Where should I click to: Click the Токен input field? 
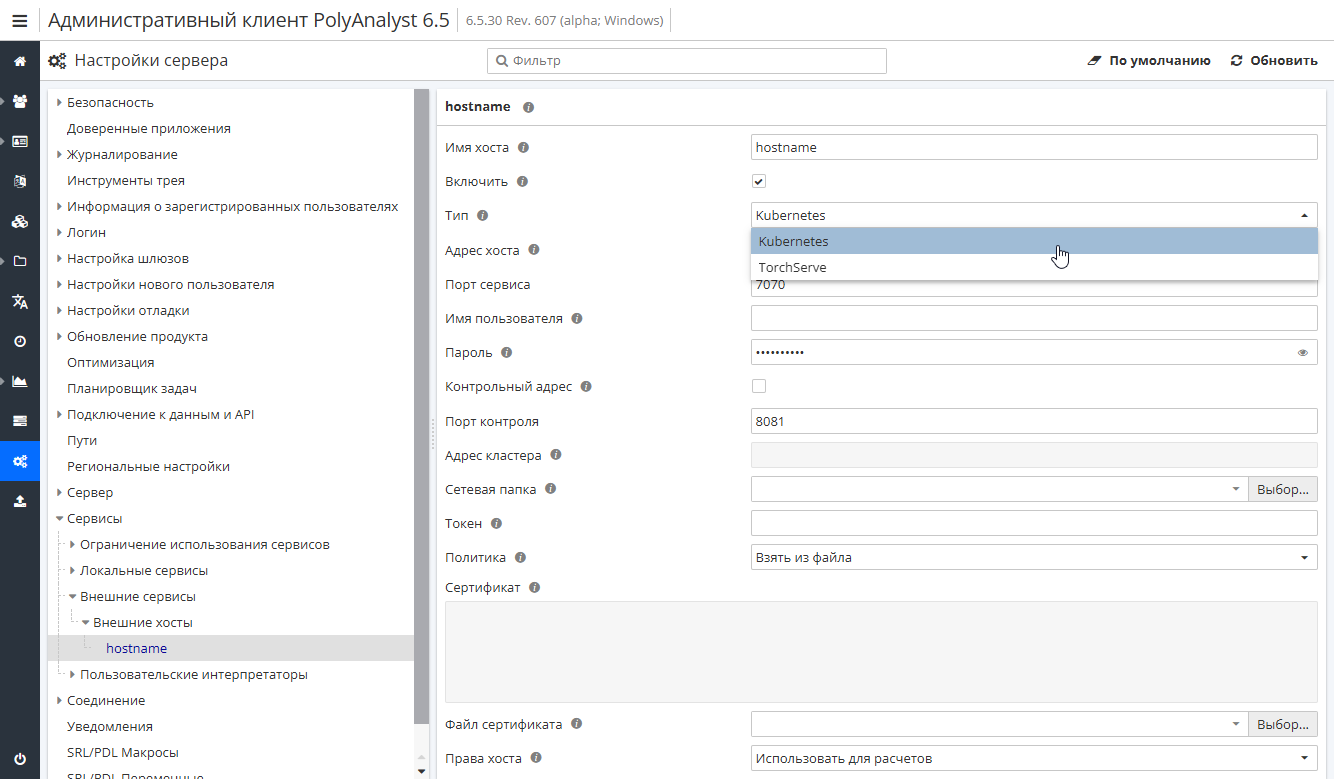1034,523
